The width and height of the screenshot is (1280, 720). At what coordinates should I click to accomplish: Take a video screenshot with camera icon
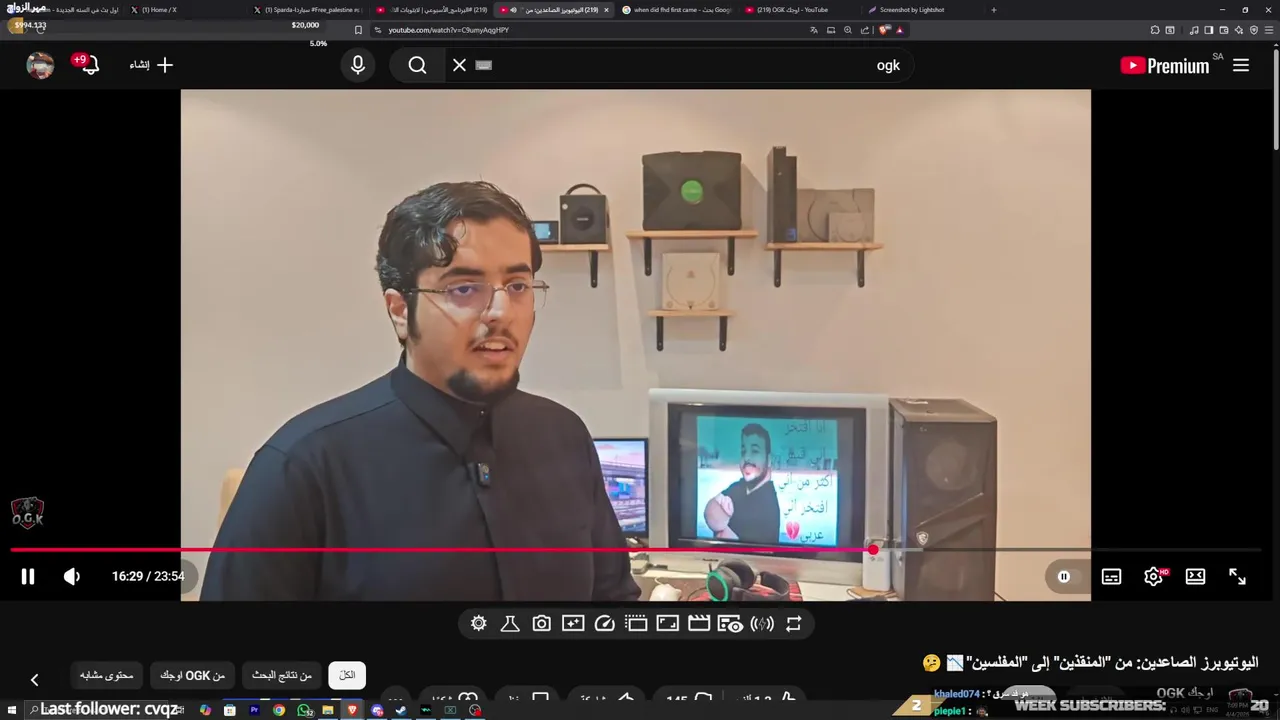541,624
